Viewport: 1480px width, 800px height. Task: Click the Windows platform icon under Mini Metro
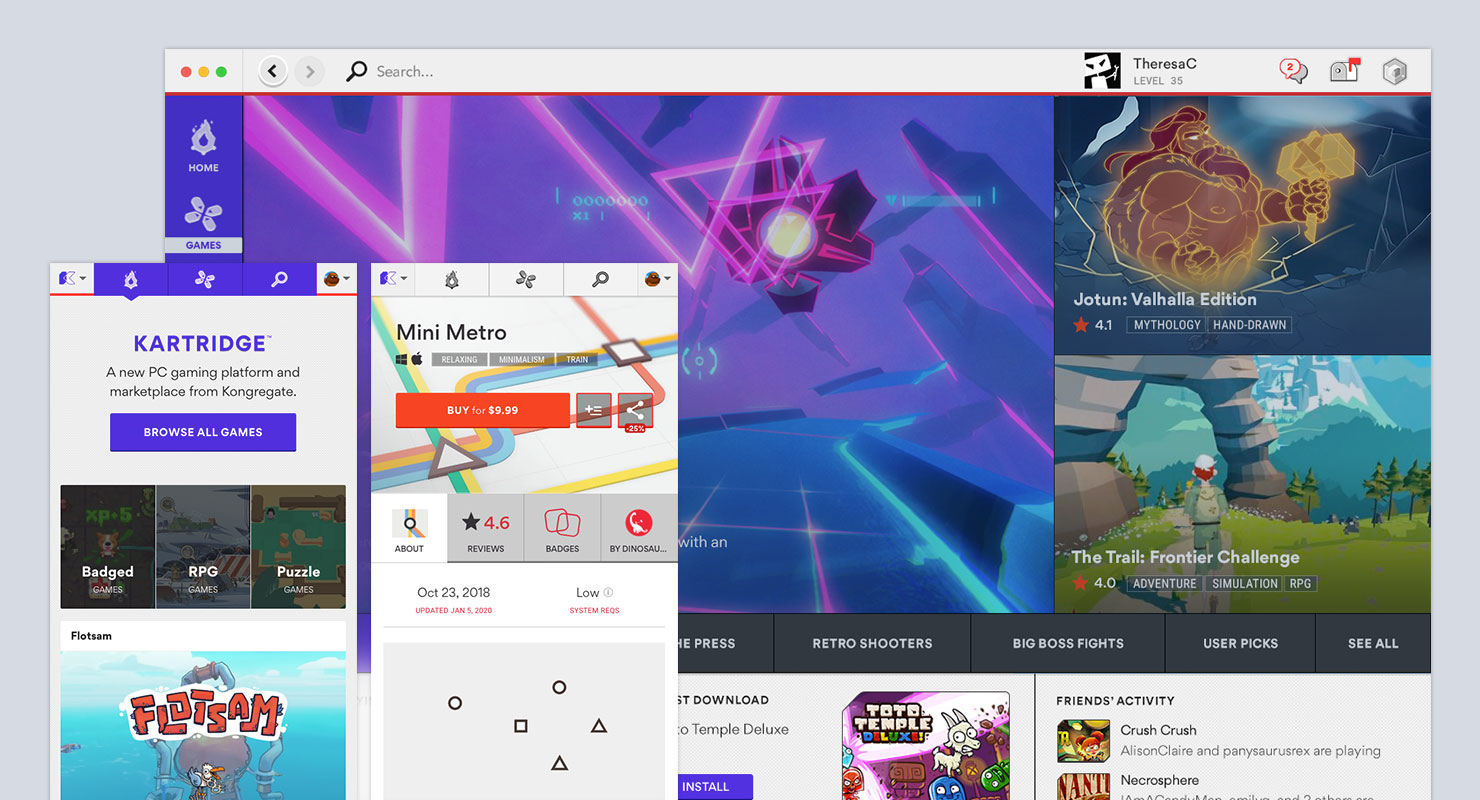point(402,359)
